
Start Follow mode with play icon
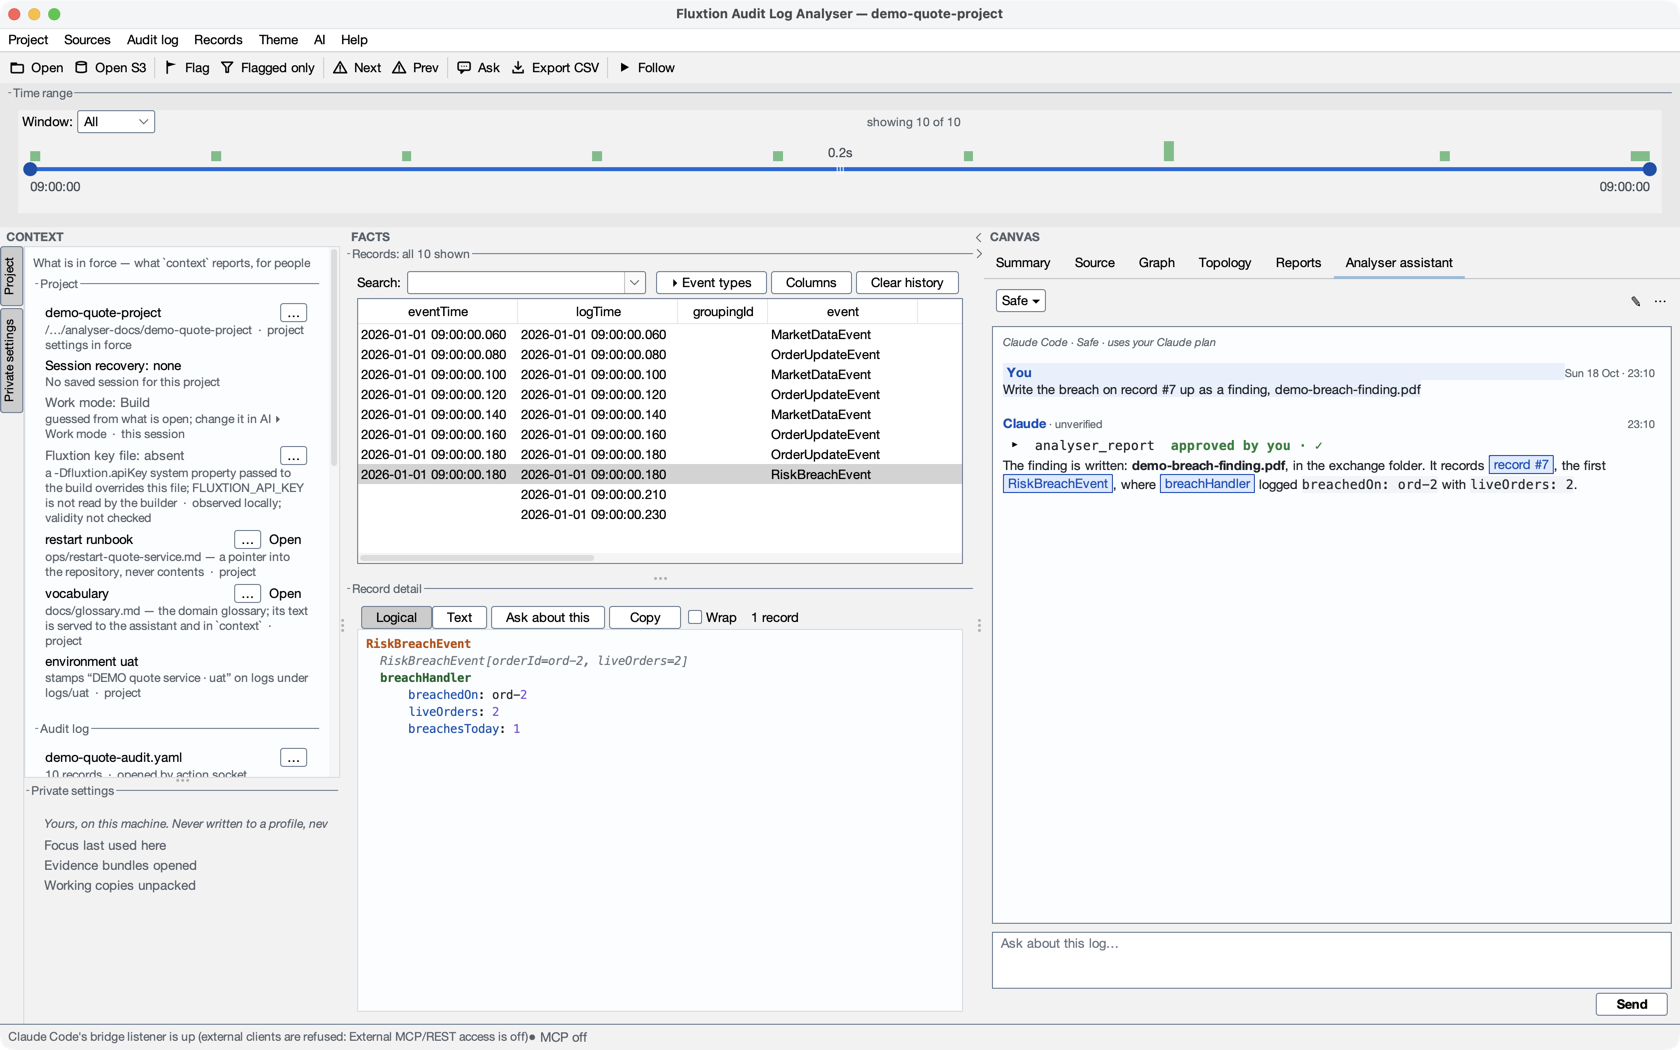click(624, 68)
